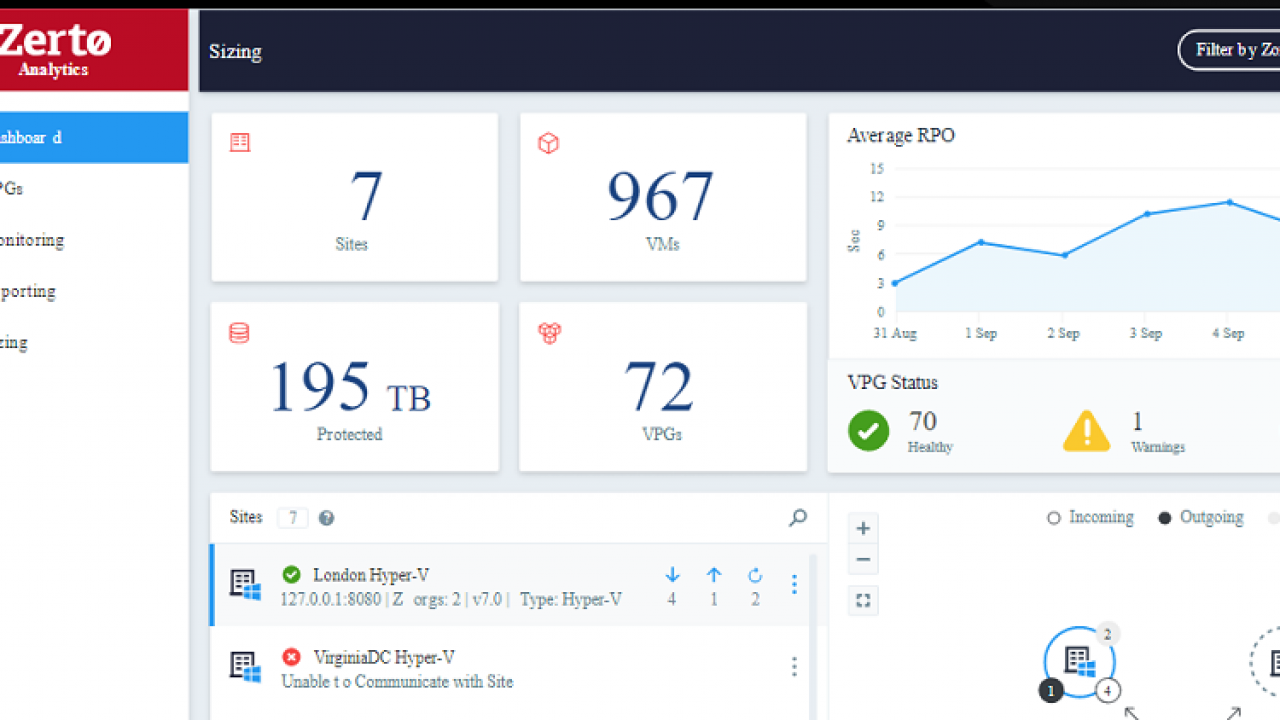Image resolution: width=1280 pixels, height=720 pixels.
Task: Click London Hyper-V green status icon
Action: (291, 574)
